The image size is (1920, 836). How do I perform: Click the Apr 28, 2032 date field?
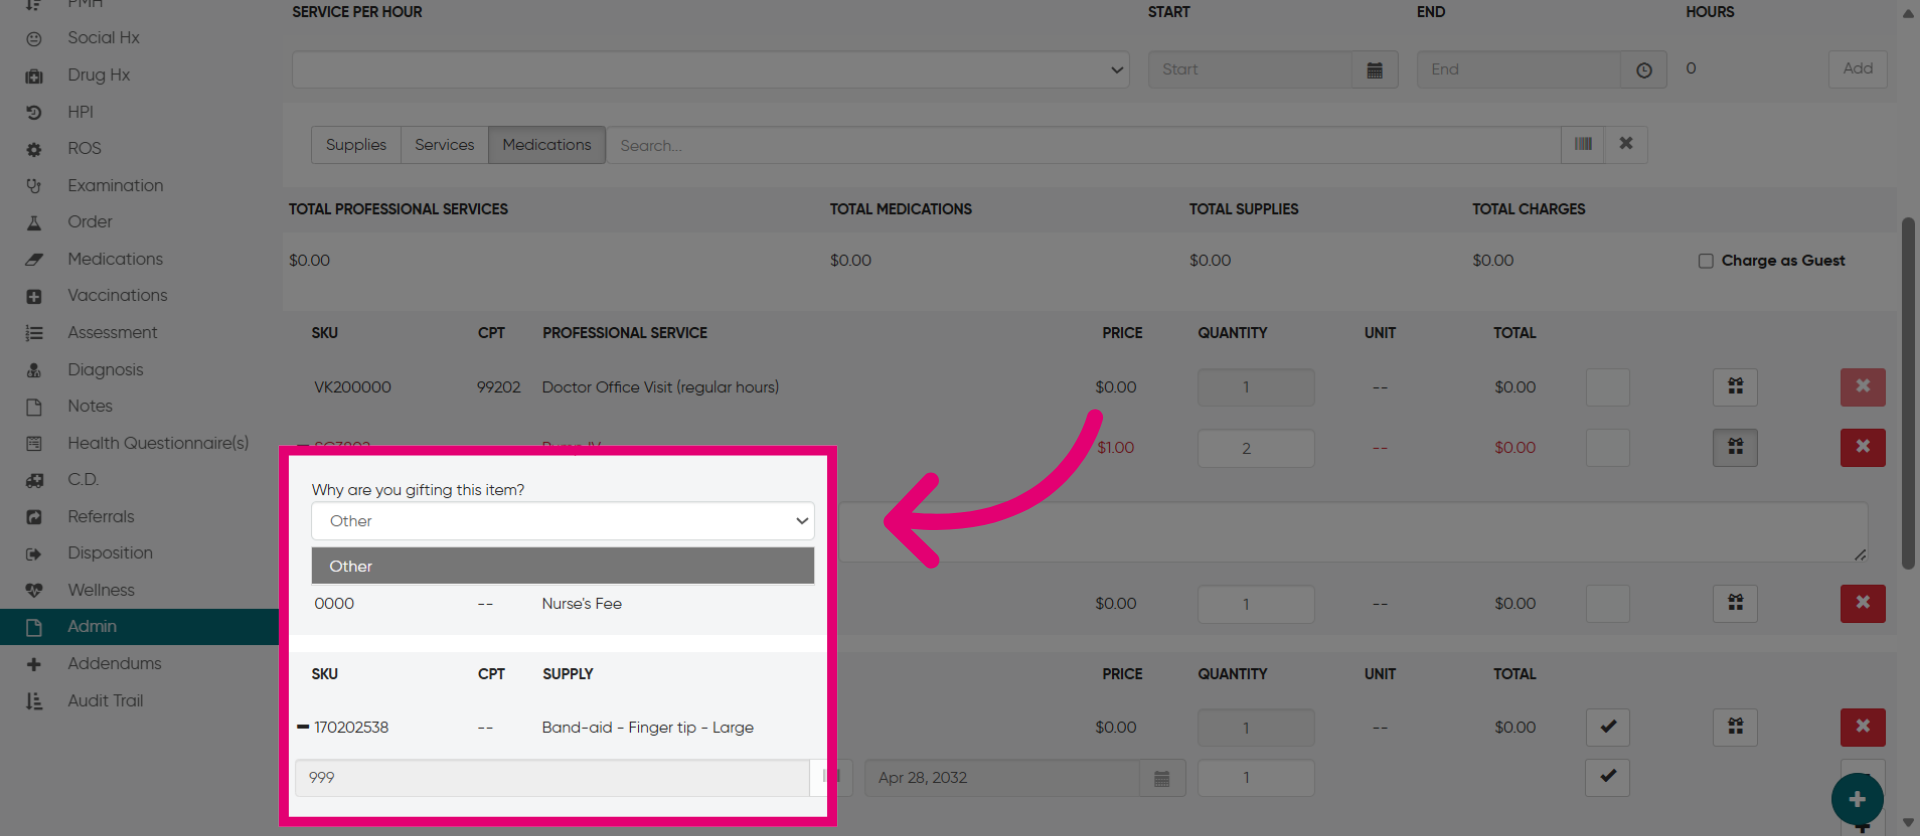[x=1002, y=778]
